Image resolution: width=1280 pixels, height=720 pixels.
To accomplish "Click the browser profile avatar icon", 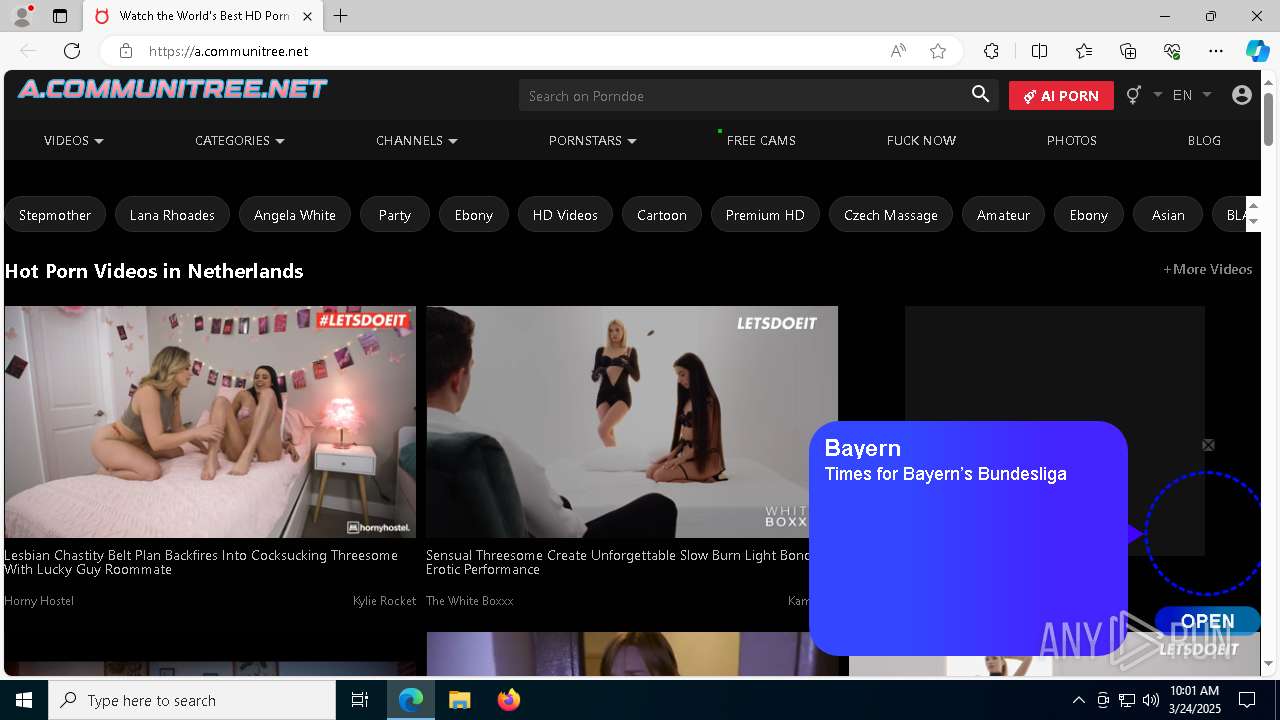I will pos(22,16).
